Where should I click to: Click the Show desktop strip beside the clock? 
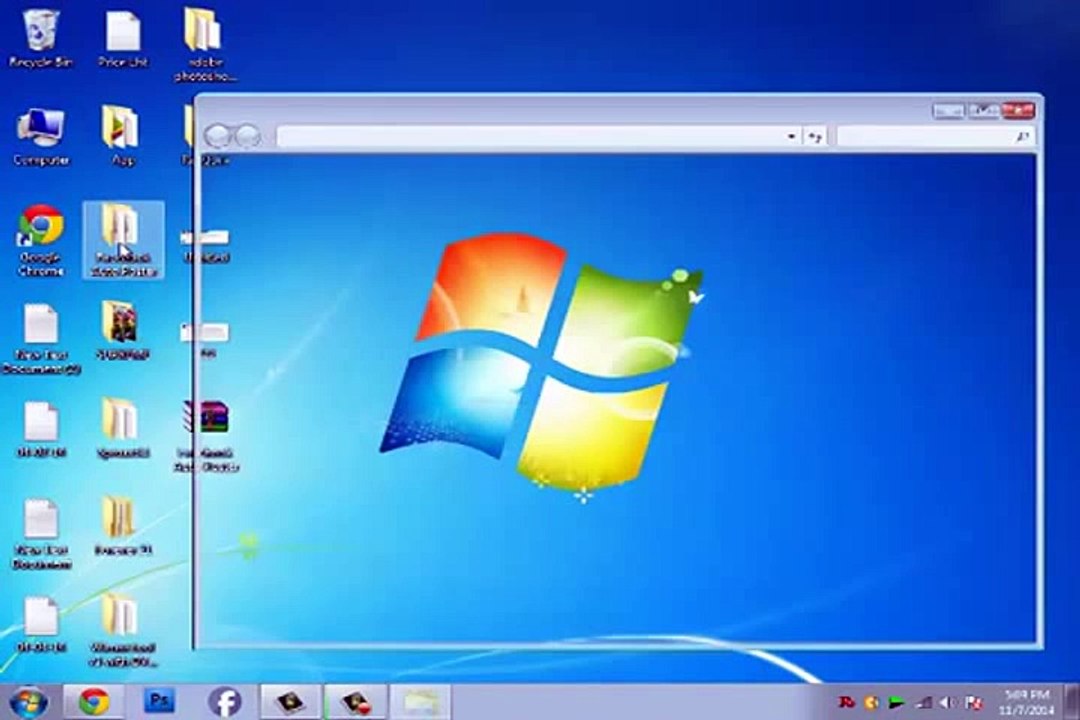pyautogui.click(x=1072, y=702)
